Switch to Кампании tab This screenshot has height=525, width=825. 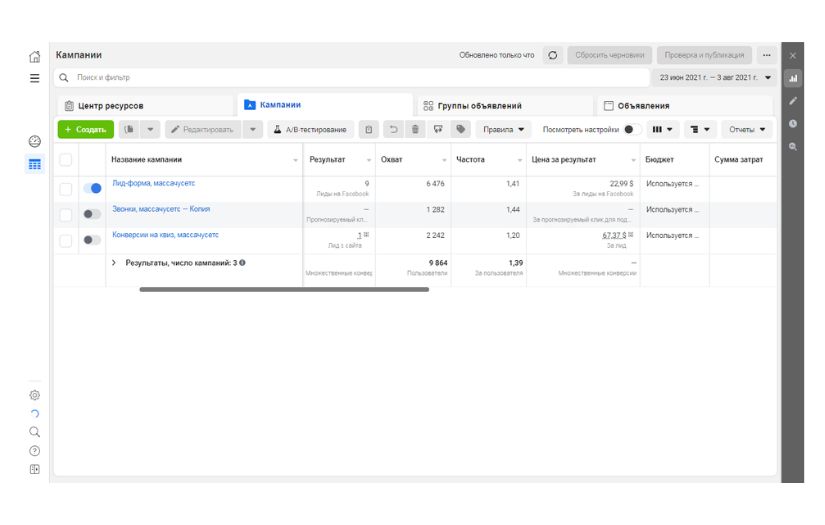(325, 105)
